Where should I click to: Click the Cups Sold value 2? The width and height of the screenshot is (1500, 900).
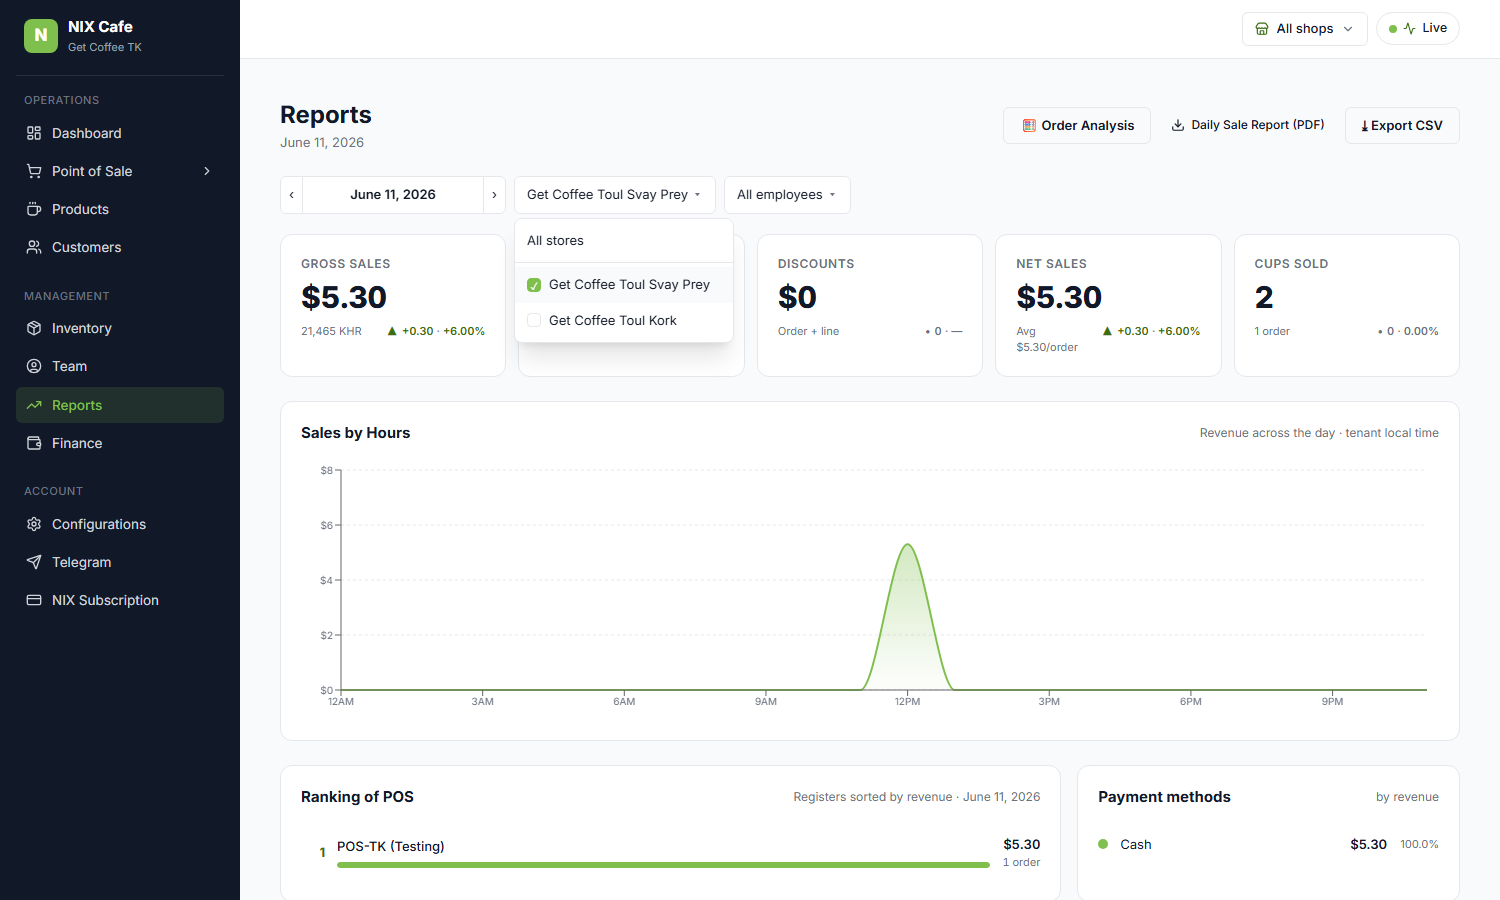tap(1264, 297)
